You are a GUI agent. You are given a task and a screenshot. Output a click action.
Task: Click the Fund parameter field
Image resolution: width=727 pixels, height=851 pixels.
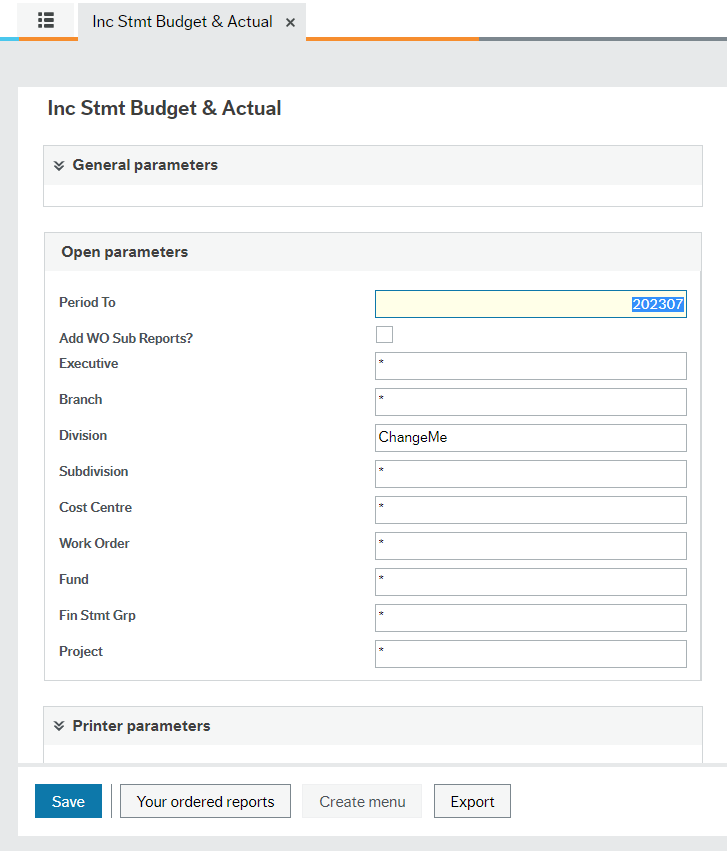coord(530,581)
